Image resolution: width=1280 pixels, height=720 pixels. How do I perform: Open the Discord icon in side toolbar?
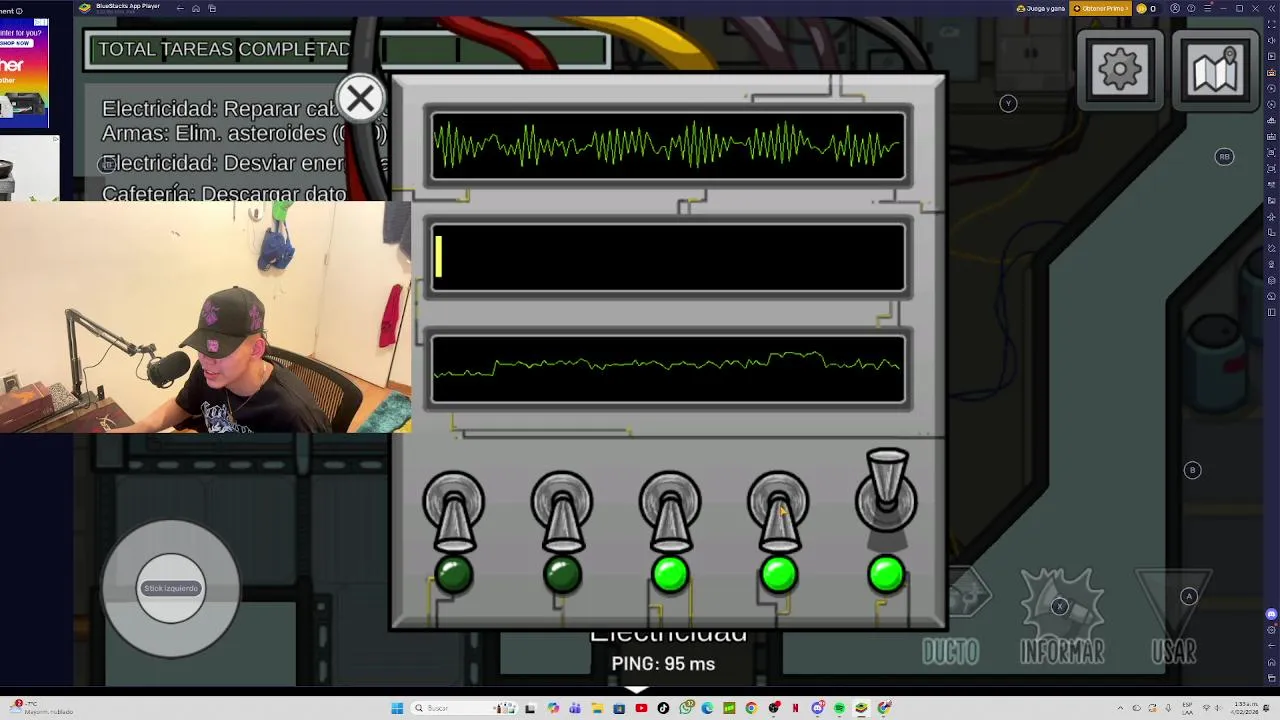[1271, 614]
